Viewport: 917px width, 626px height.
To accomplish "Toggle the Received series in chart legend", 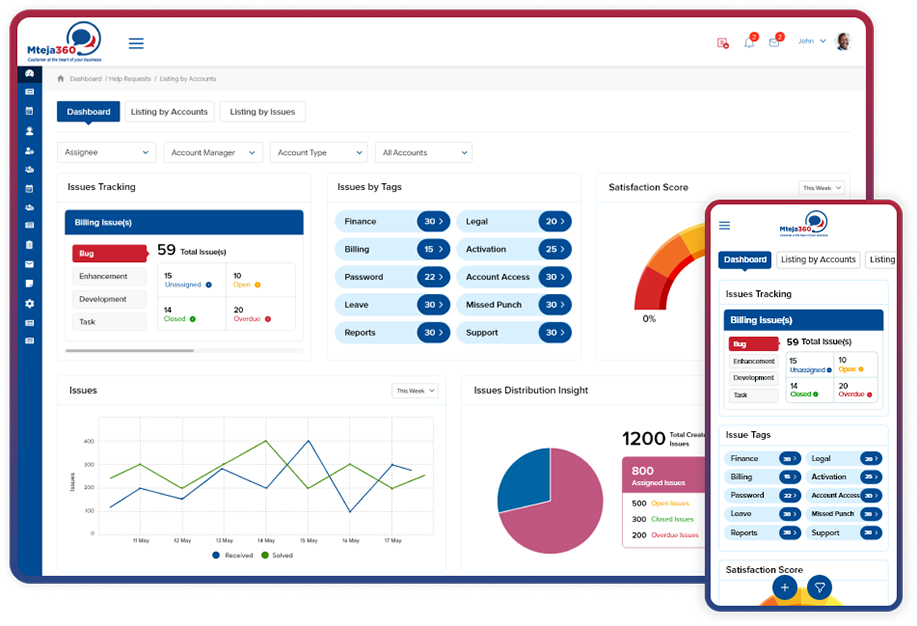I will point(232,555).
